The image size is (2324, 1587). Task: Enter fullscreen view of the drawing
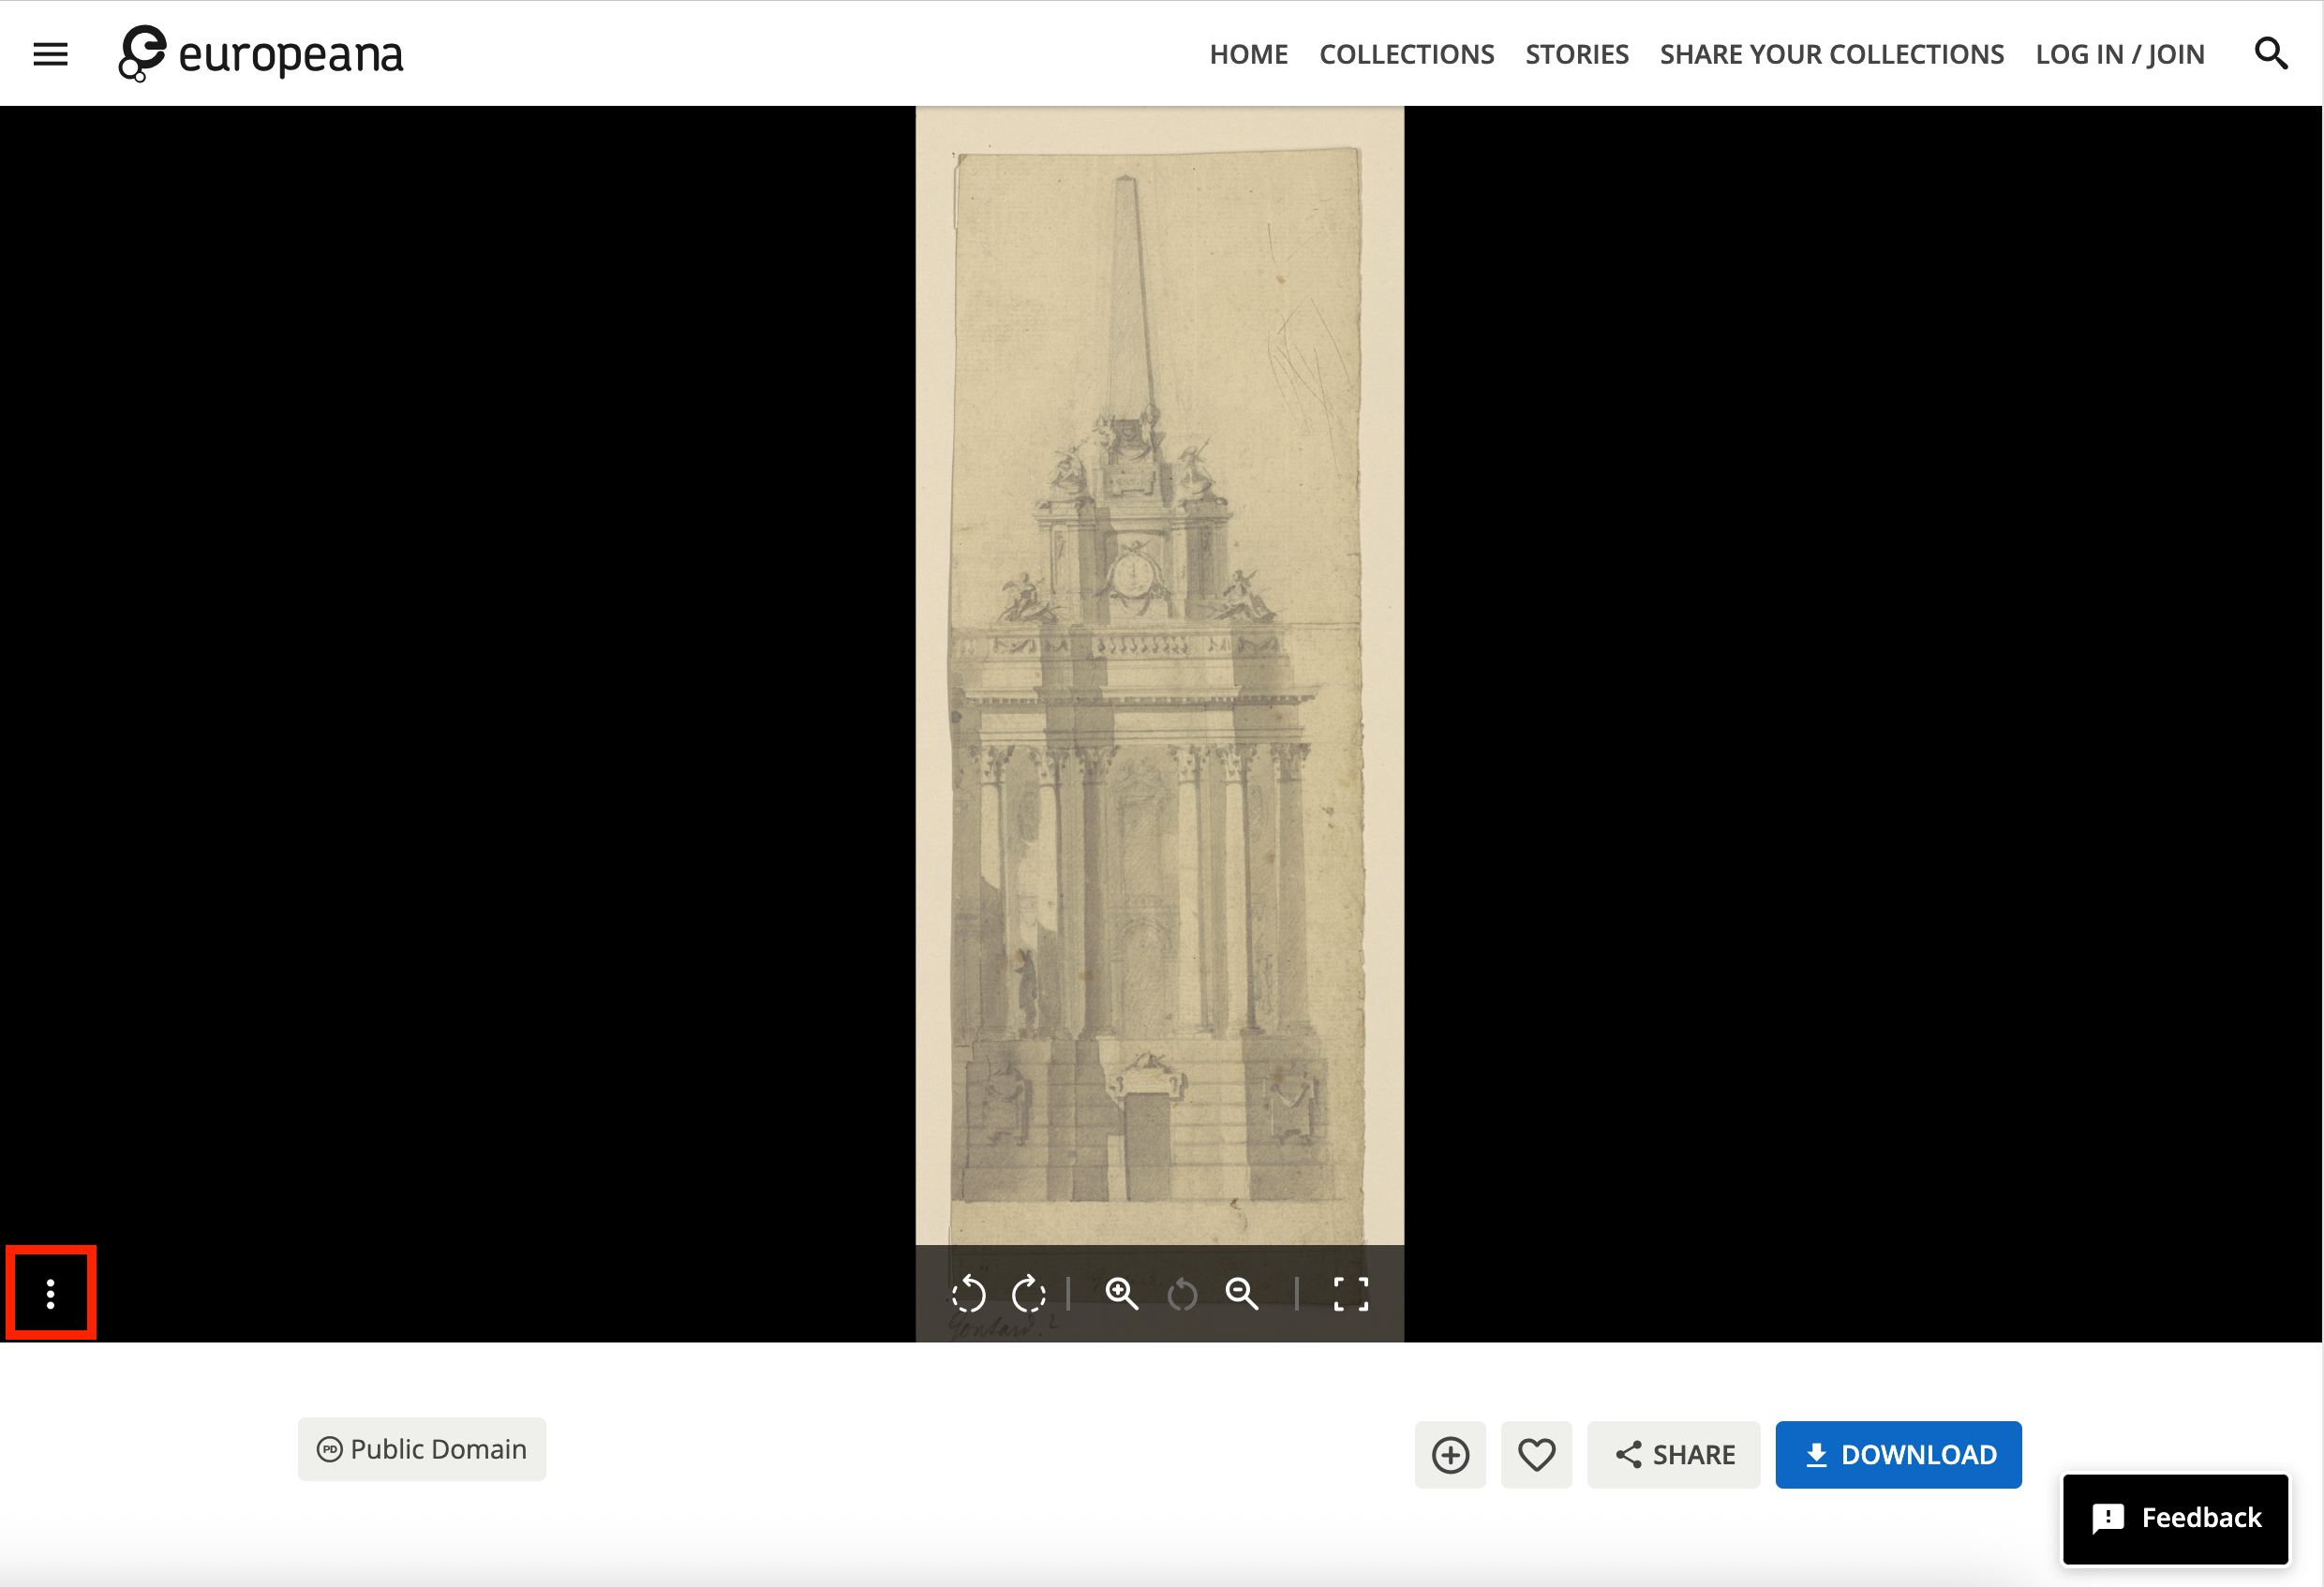pos(1351,1293)
